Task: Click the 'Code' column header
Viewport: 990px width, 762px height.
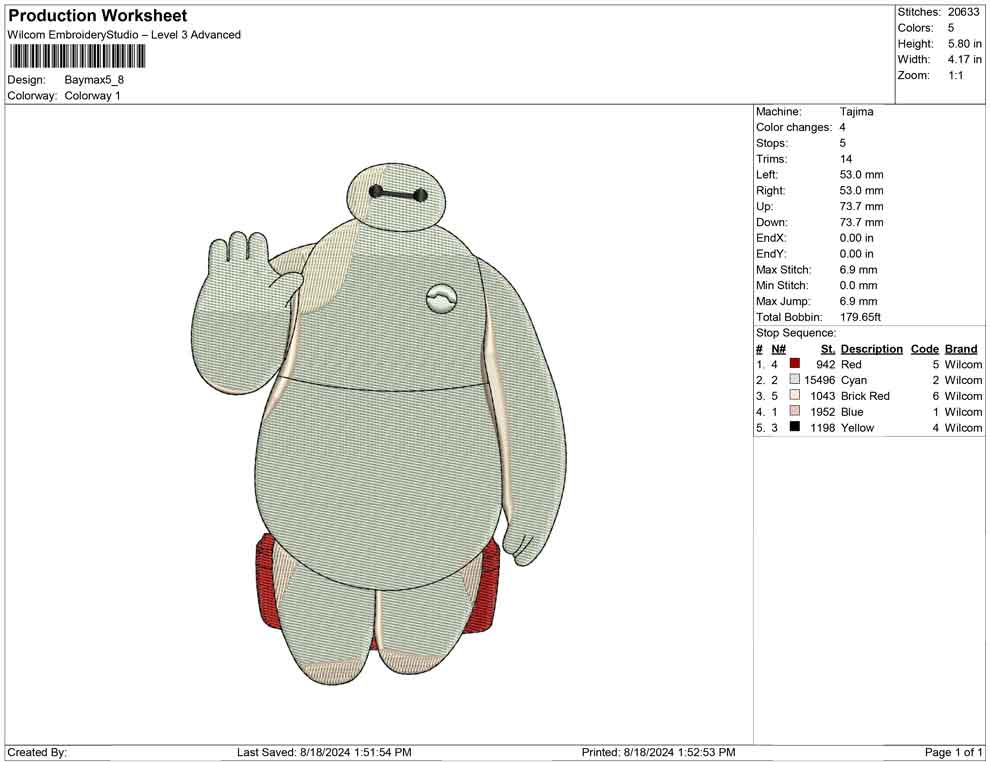Action: pyautogui.click(x=924, y=348)
